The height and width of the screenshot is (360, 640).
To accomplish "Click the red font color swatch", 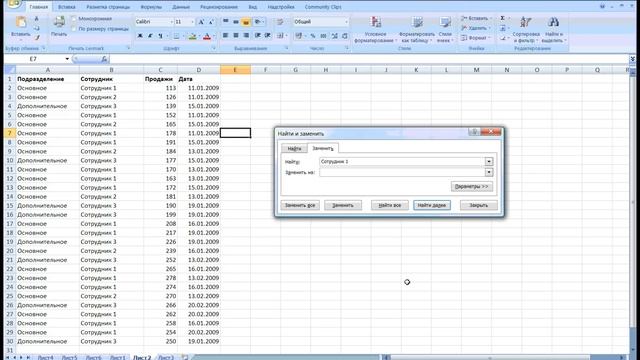I will 207,36.
